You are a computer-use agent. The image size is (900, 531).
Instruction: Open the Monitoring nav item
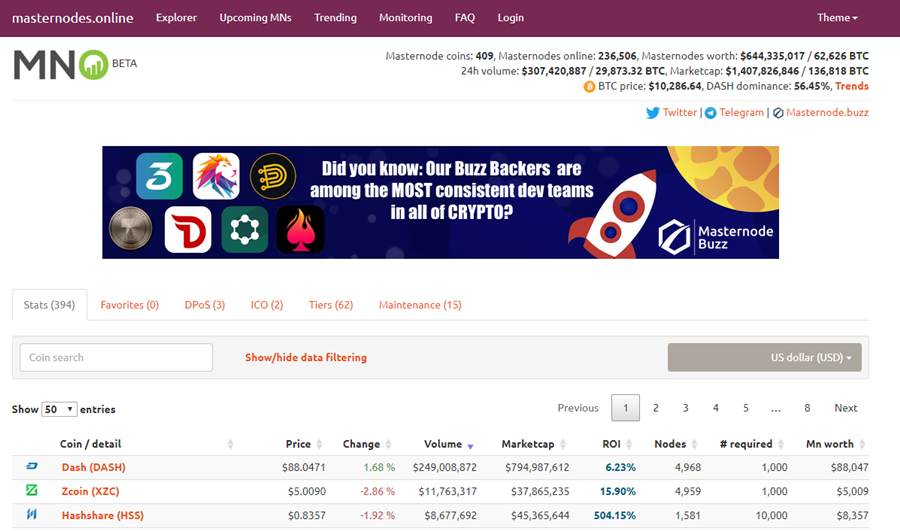(x=405, y=18)
